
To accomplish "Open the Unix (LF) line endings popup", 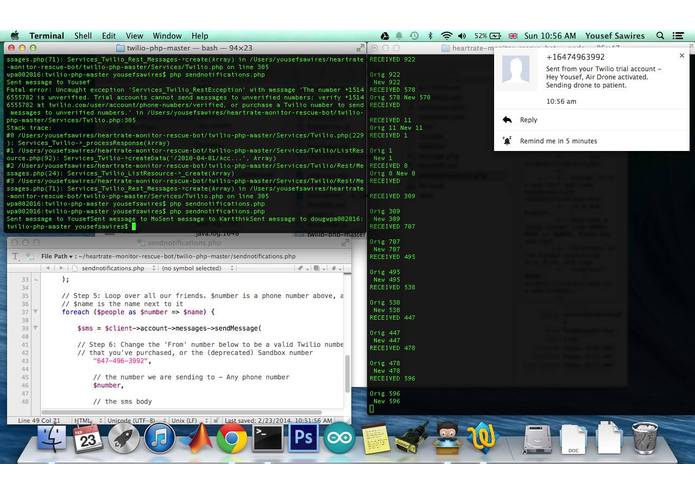I will pos(189,420).
